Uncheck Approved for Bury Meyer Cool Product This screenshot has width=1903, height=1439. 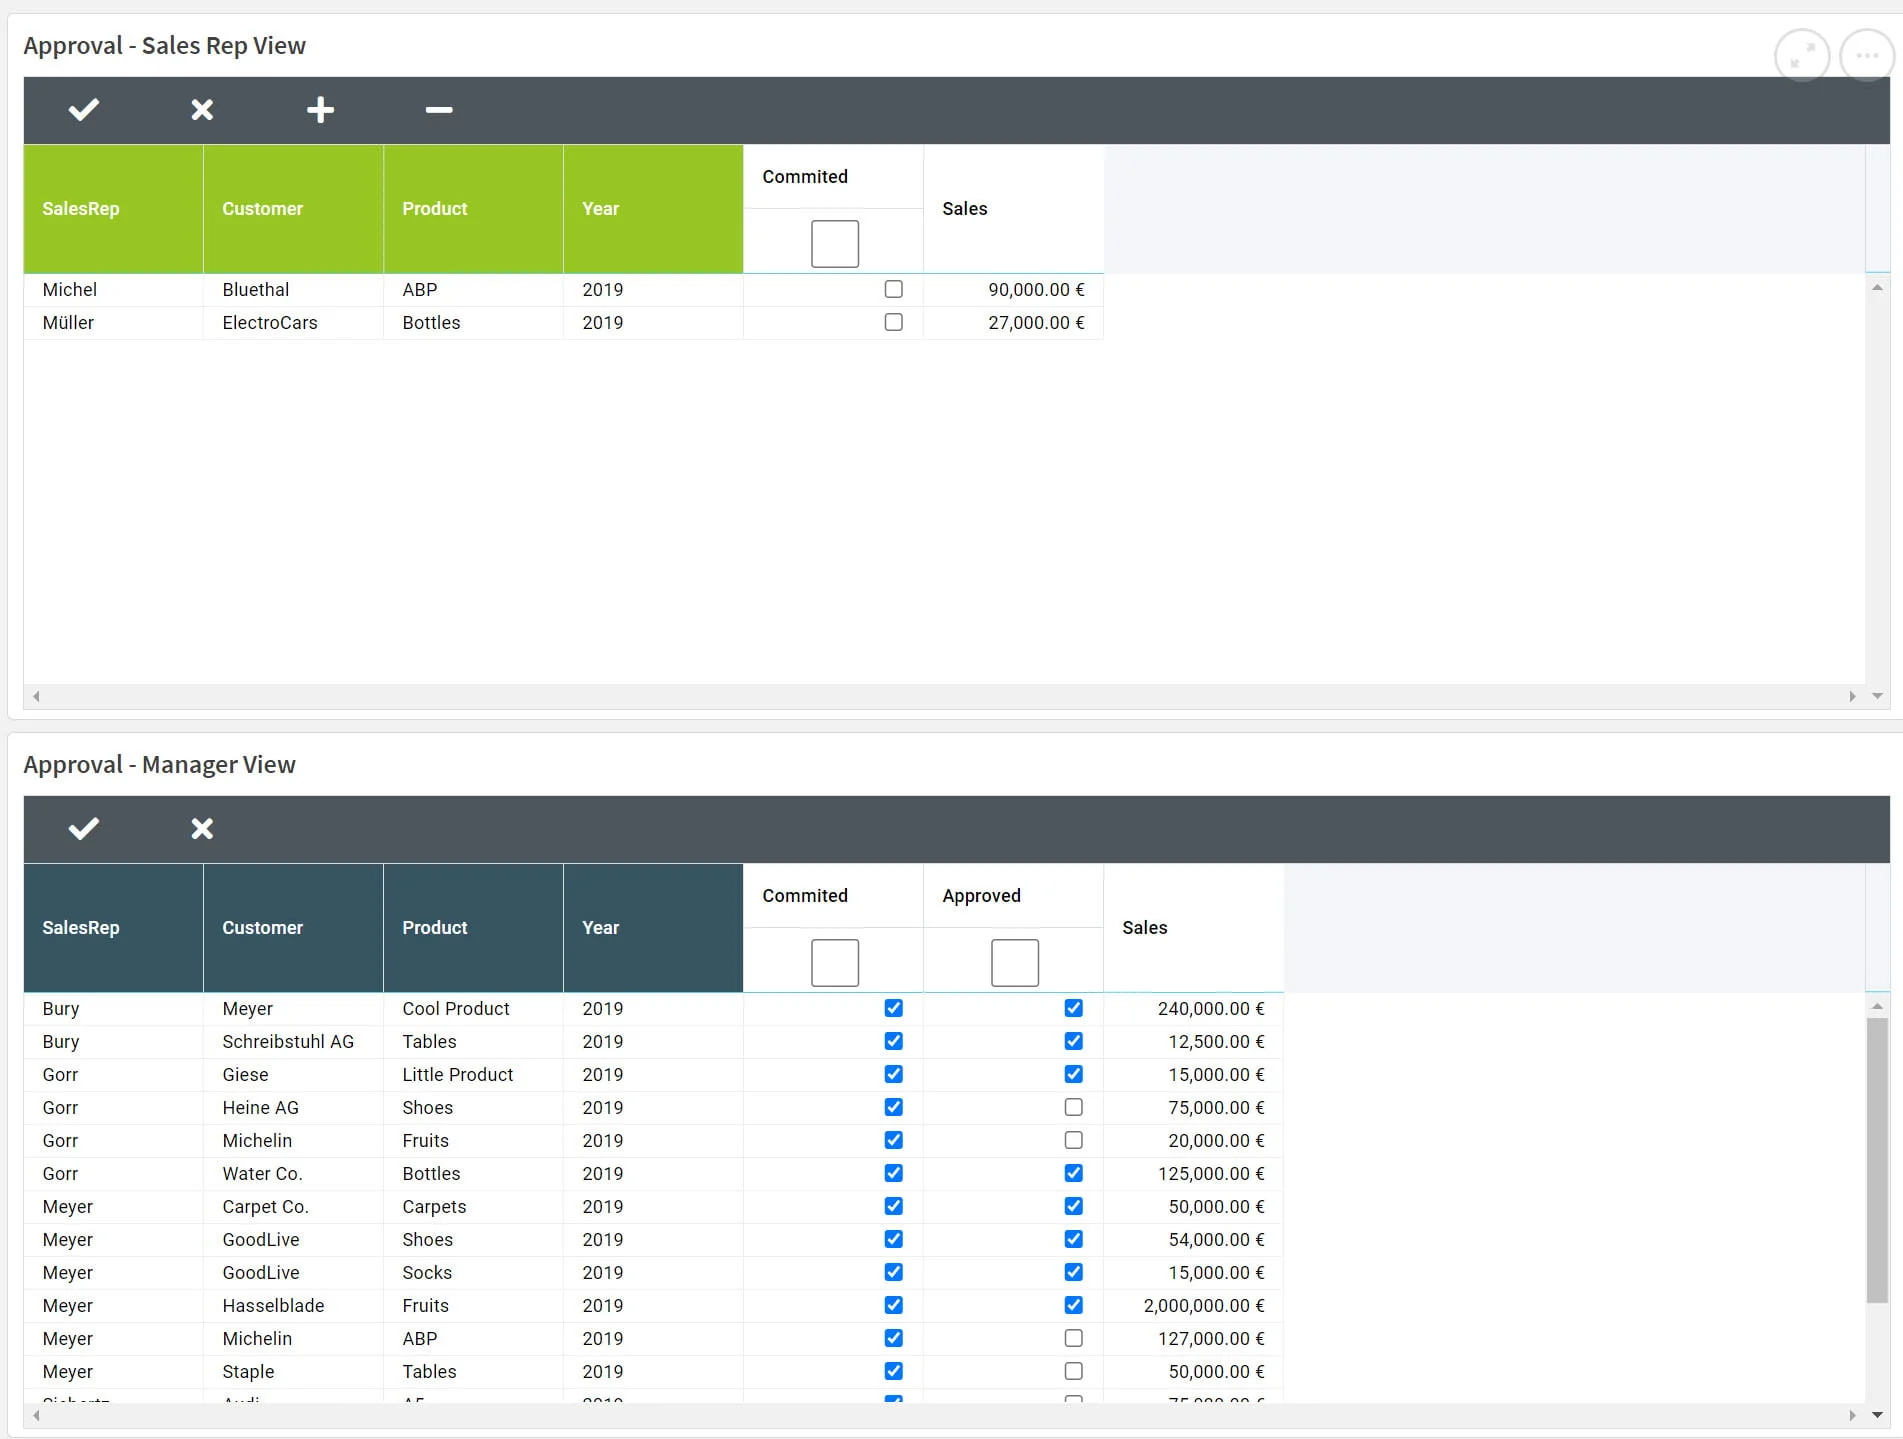tap(1073, 1009)
